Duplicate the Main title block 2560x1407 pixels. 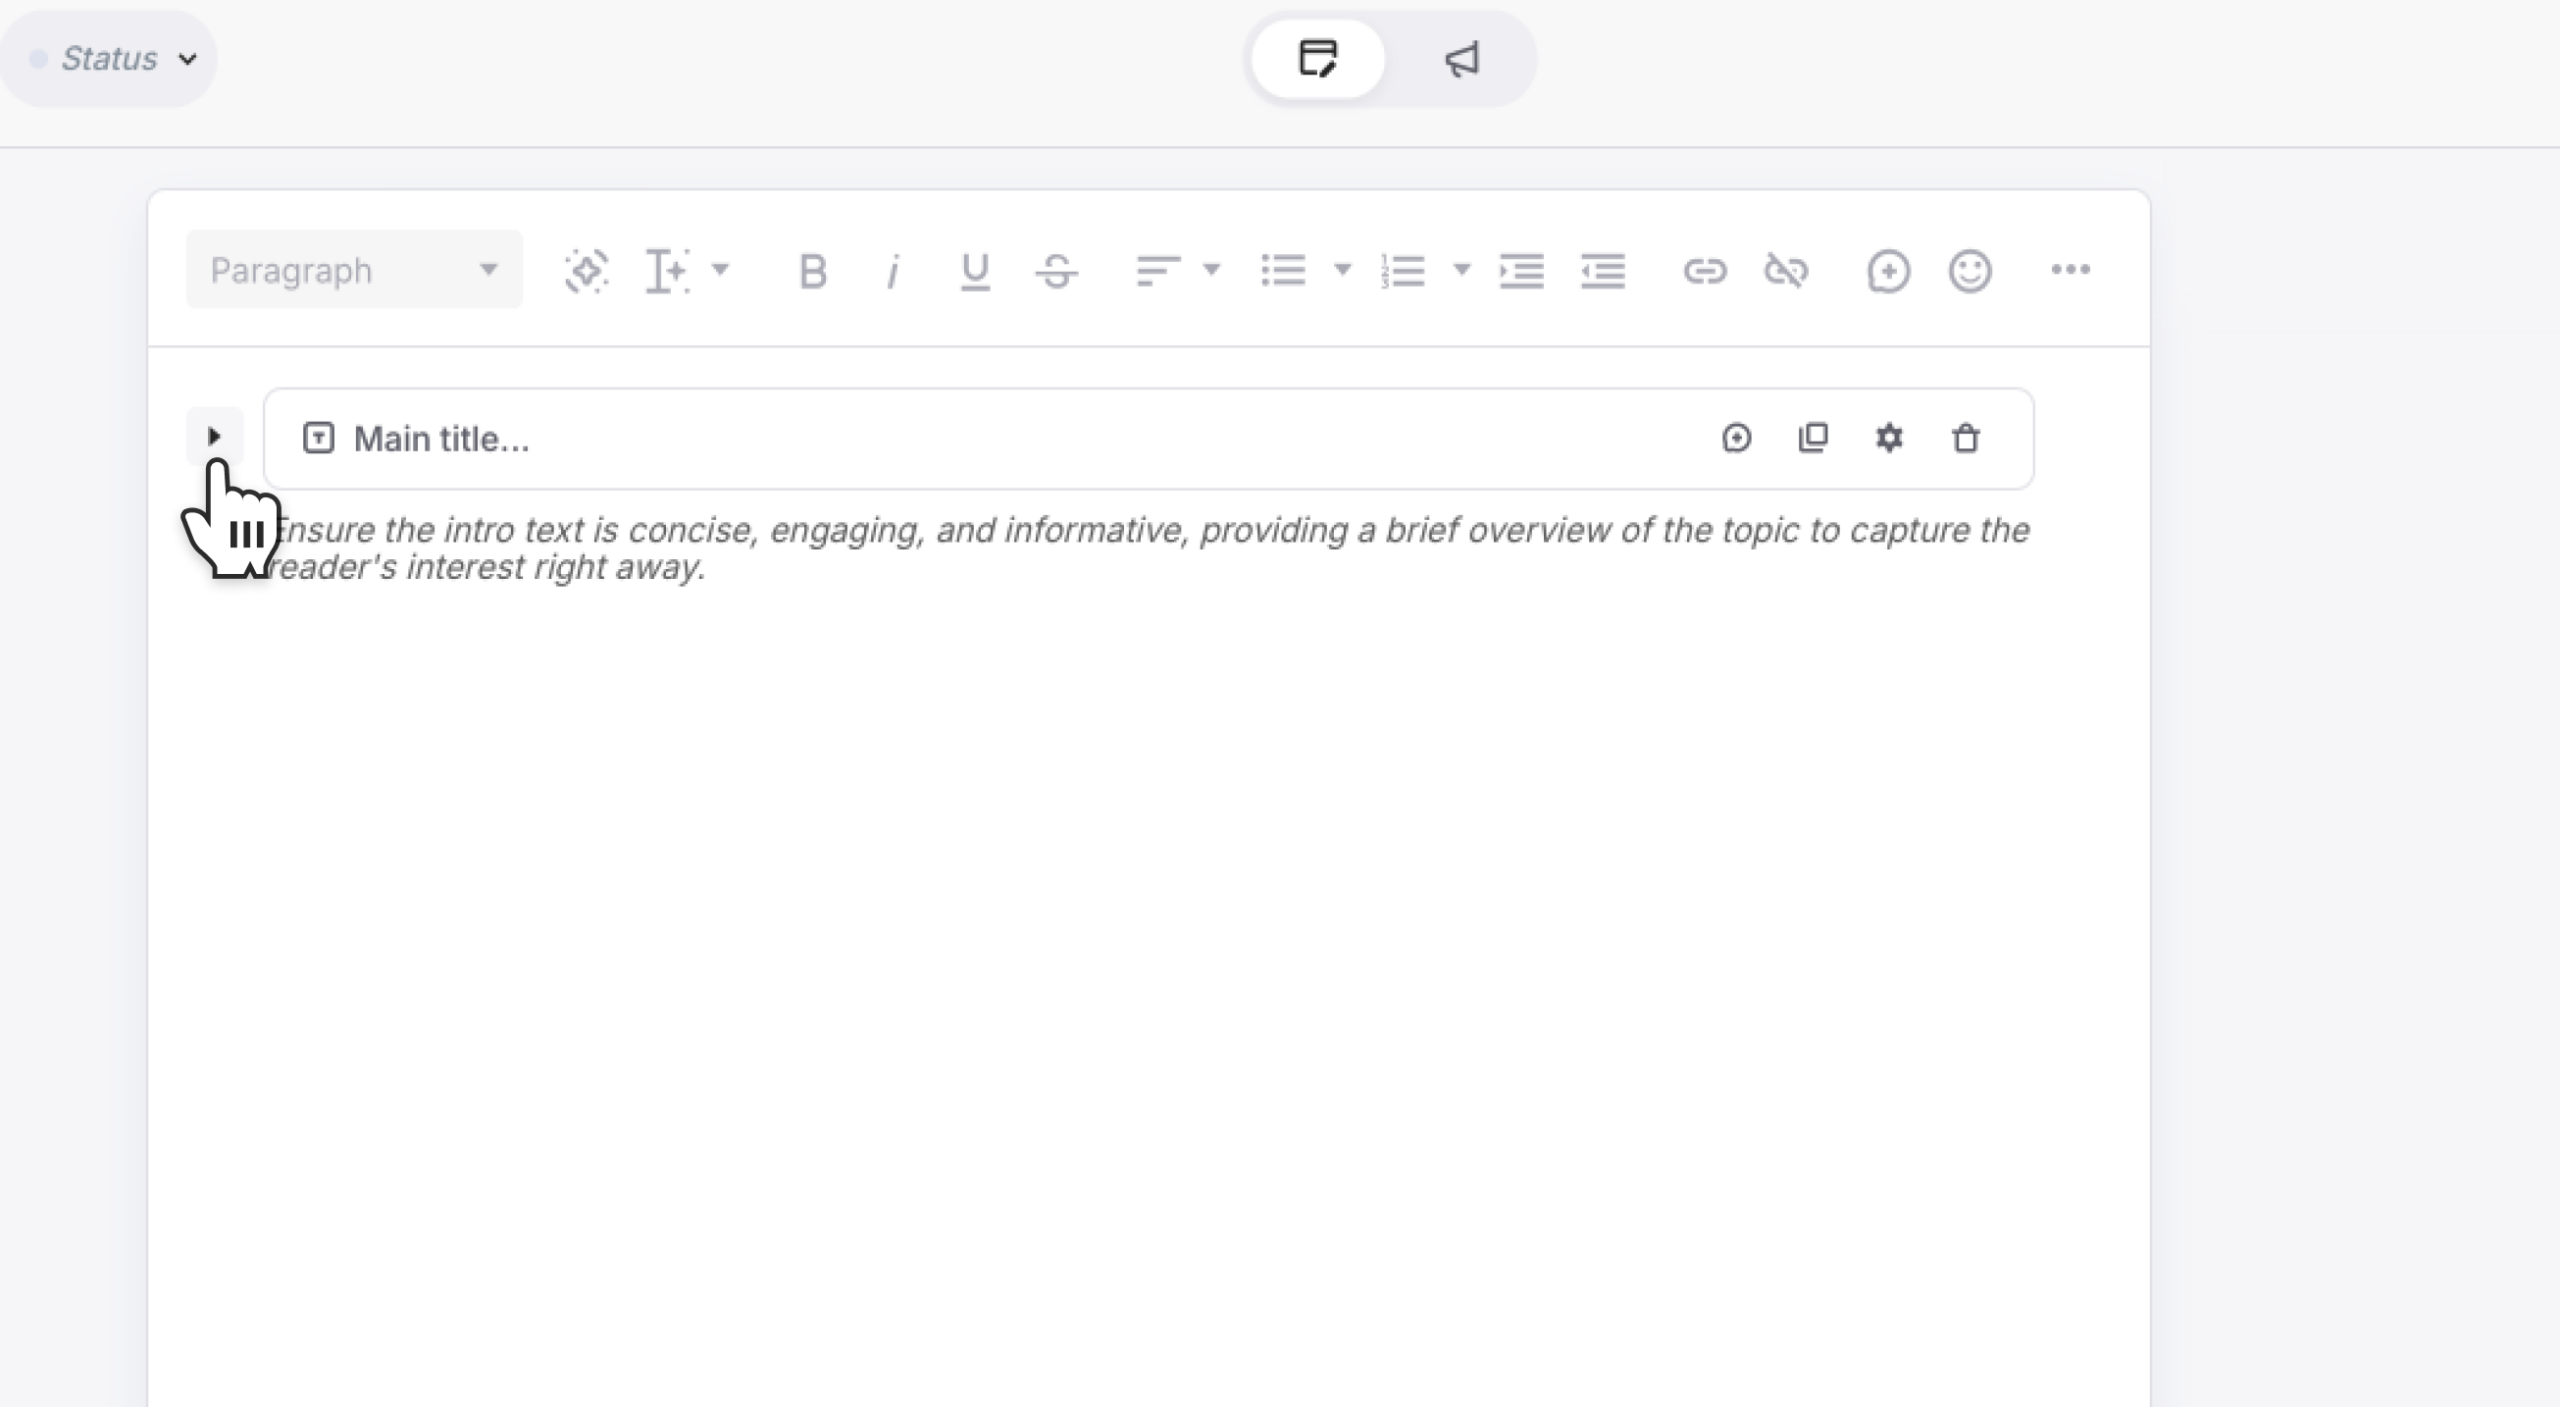pos(1812,438)
